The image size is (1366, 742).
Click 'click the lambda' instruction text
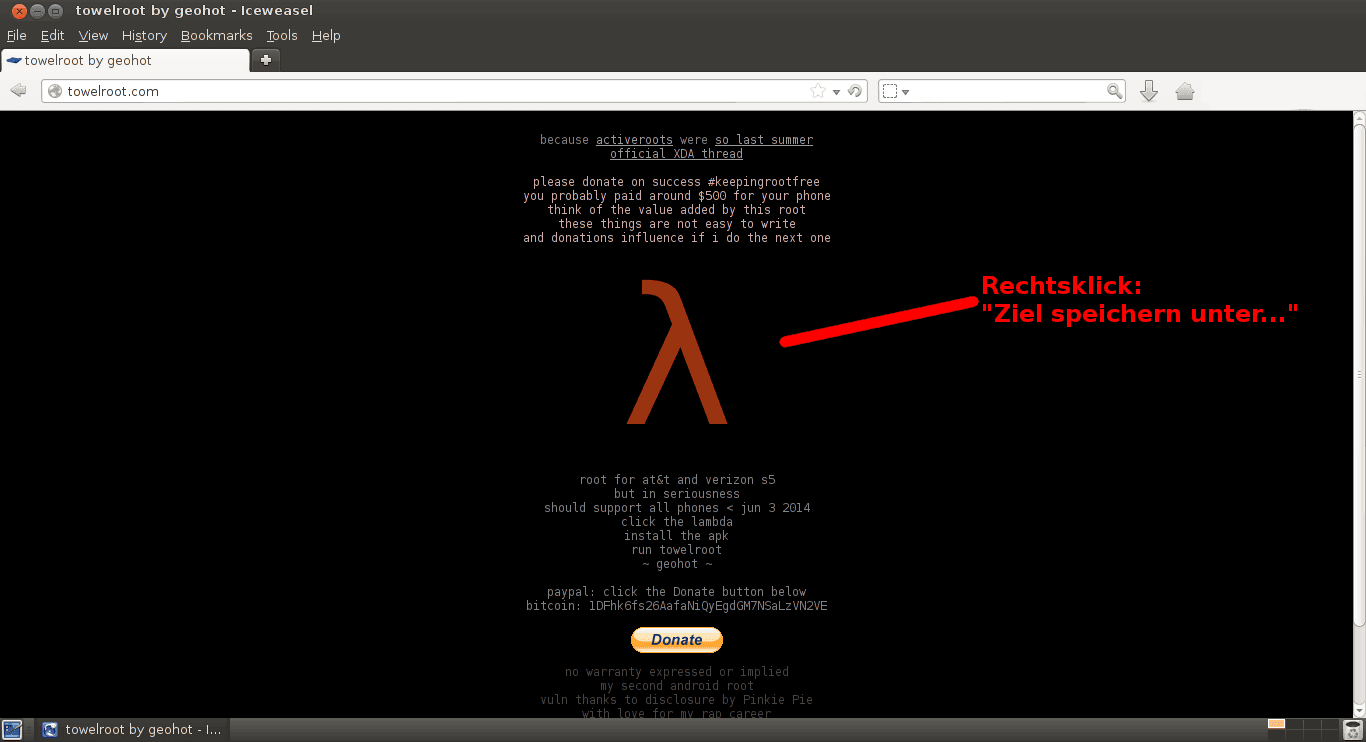click(677, 522)
